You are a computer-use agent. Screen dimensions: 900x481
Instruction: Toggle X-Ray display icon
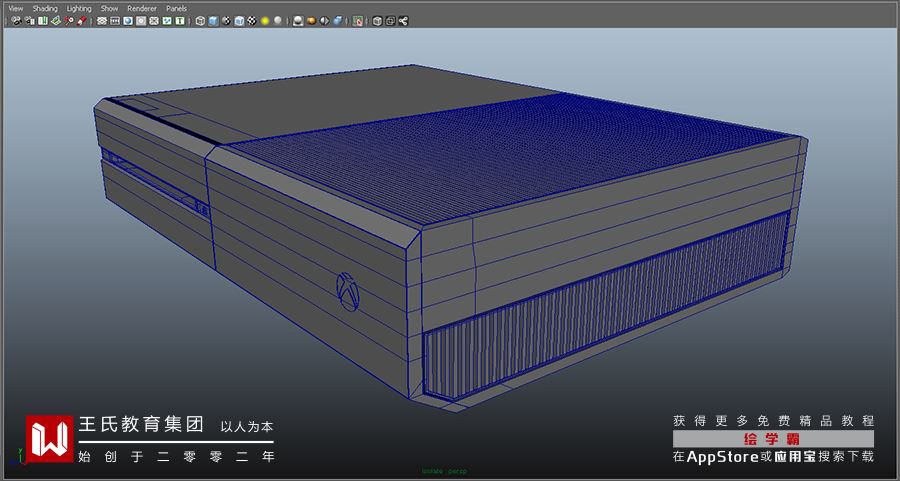click(x=377, y=21)
